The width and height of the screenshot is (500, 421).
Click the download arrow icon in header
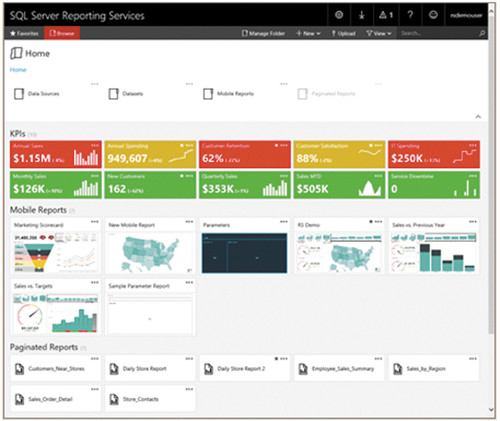(362, 15)
